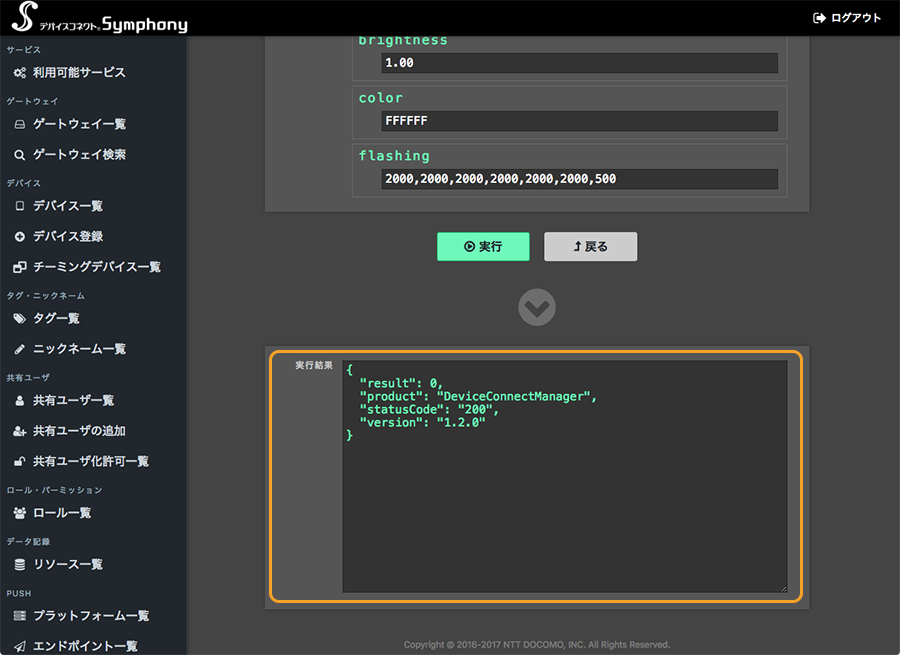Click the gateway drive icon beside ゲートウェイ一覧
900x655 pixels.
point(20,125)
